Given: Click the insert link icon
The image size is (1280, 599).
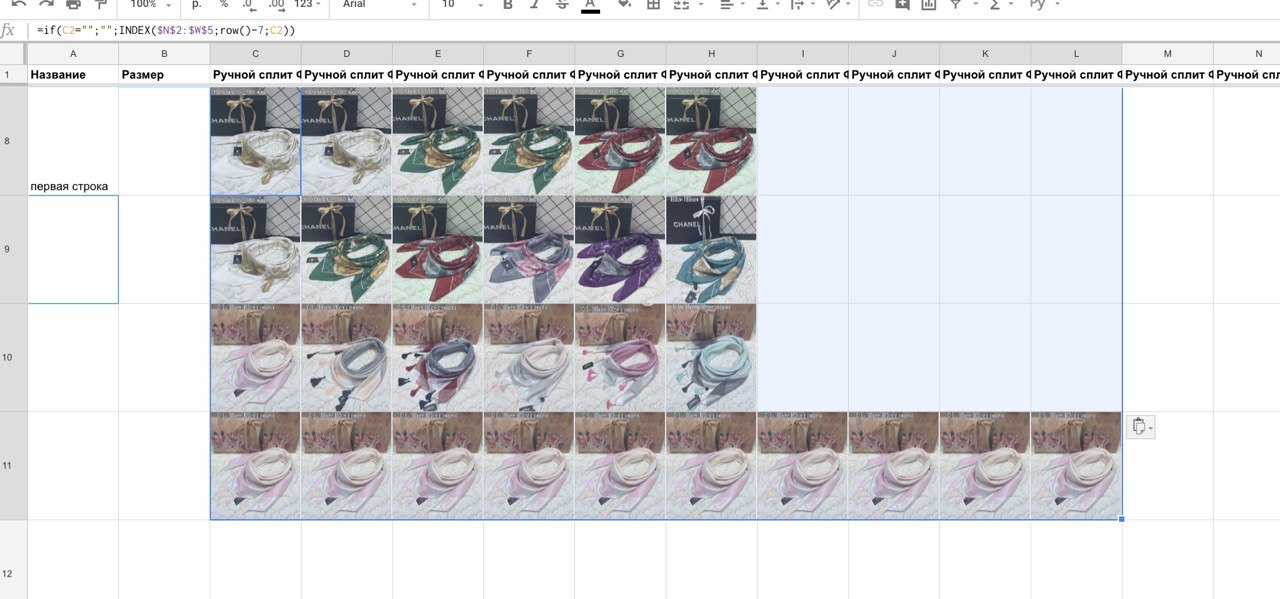Looking at the screenshot, I should click(875, 5).
